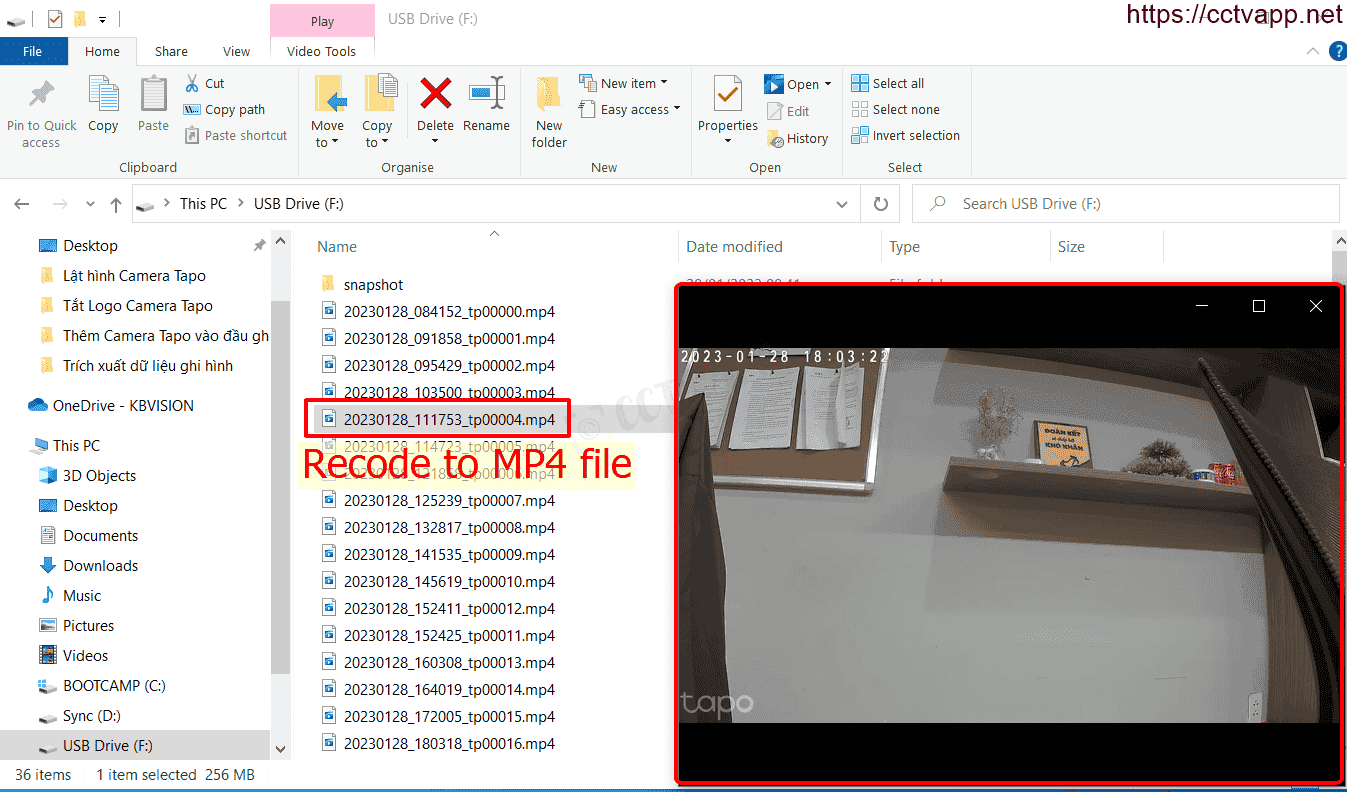Select file 20230128_125239_tp00007.mp4
Image resolution: width=1347 pixels, height=792 pixels.
point(448,500)
